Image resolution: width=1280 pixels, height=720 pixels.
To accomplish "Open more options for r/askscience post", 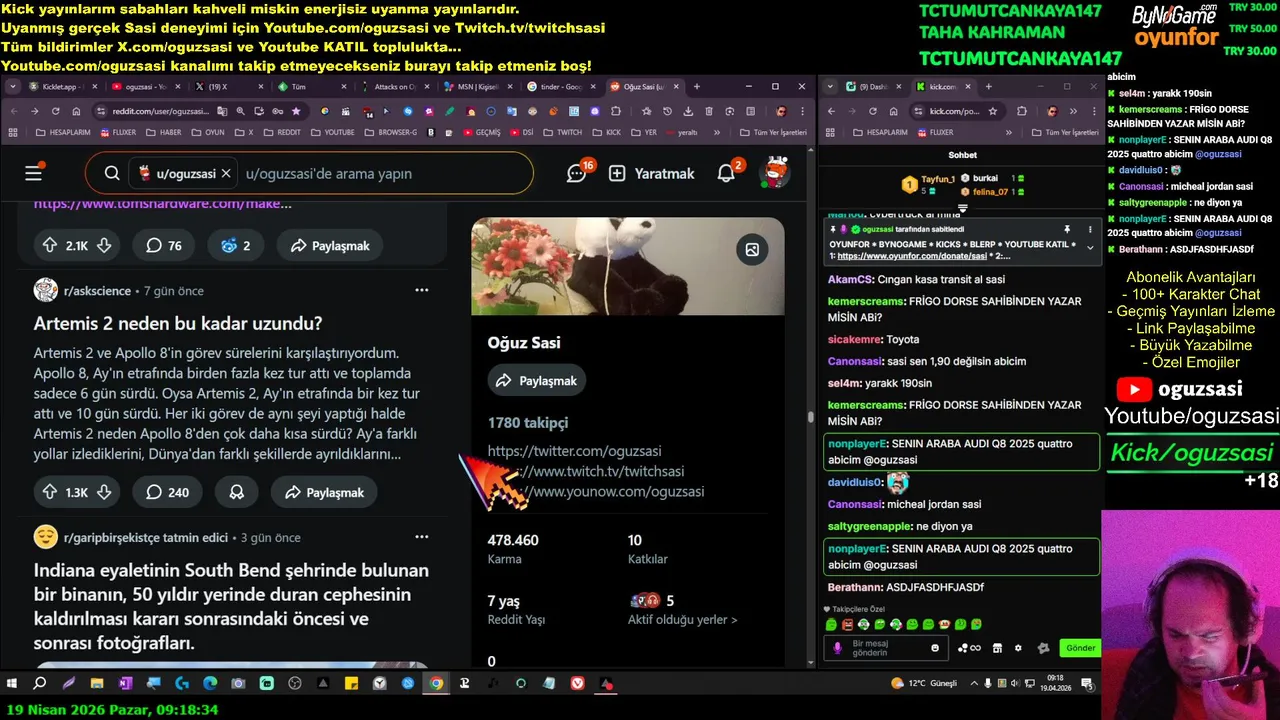I will click(422, 290).
